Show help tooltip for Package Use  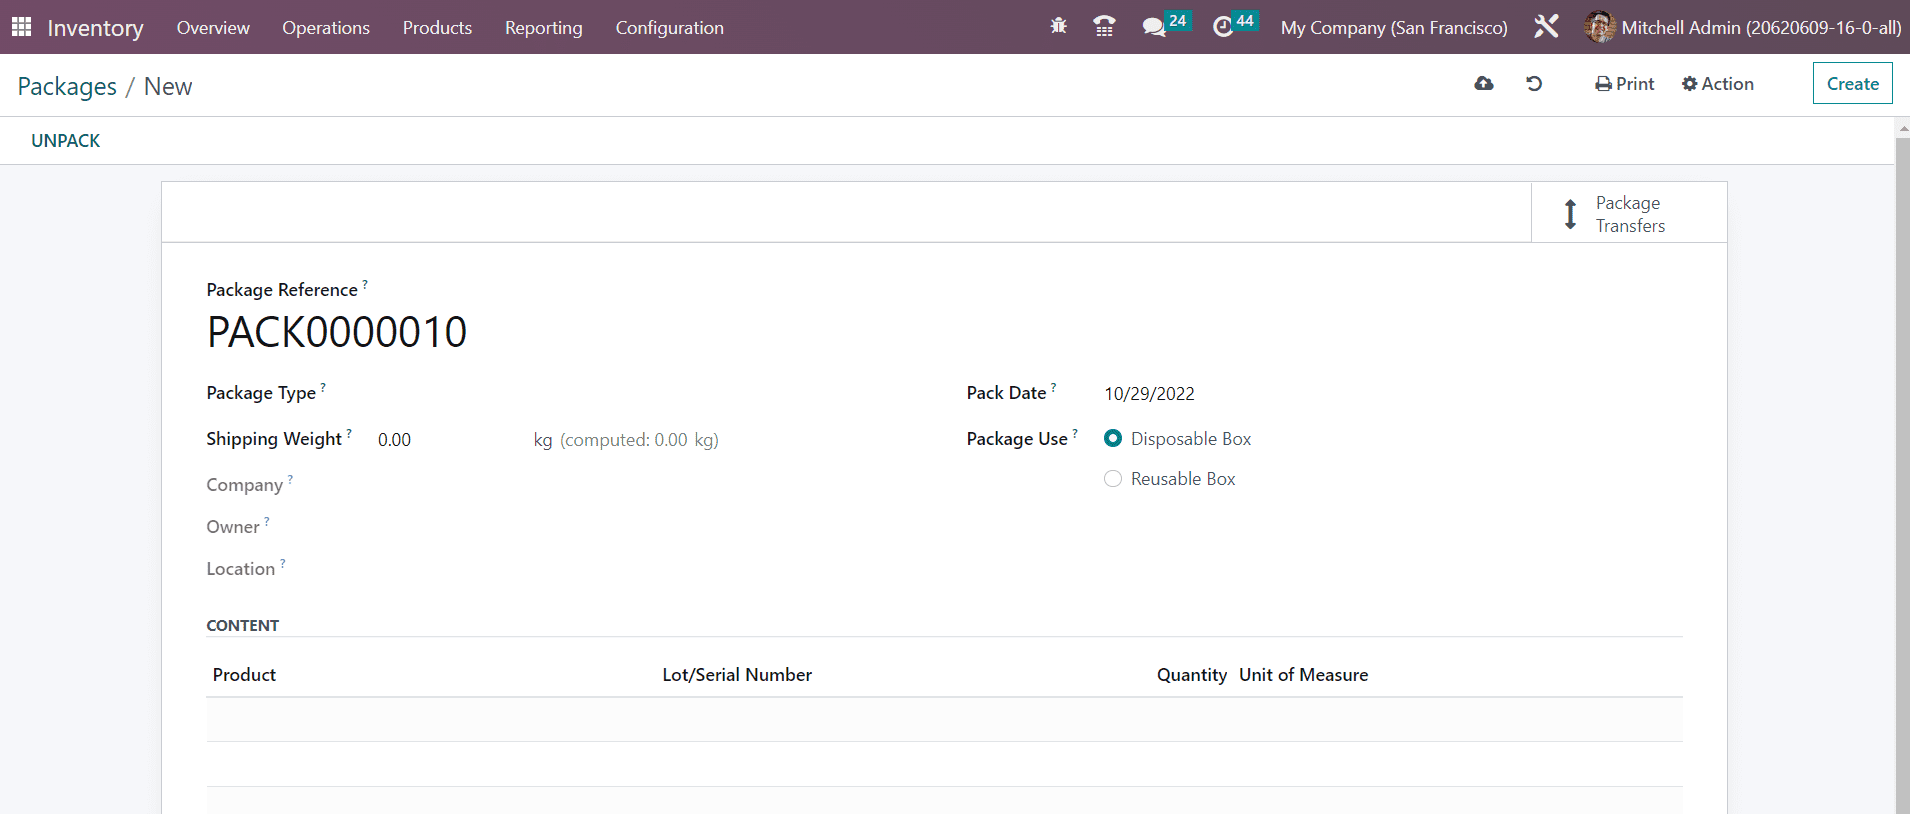[x=1075, y=433]
